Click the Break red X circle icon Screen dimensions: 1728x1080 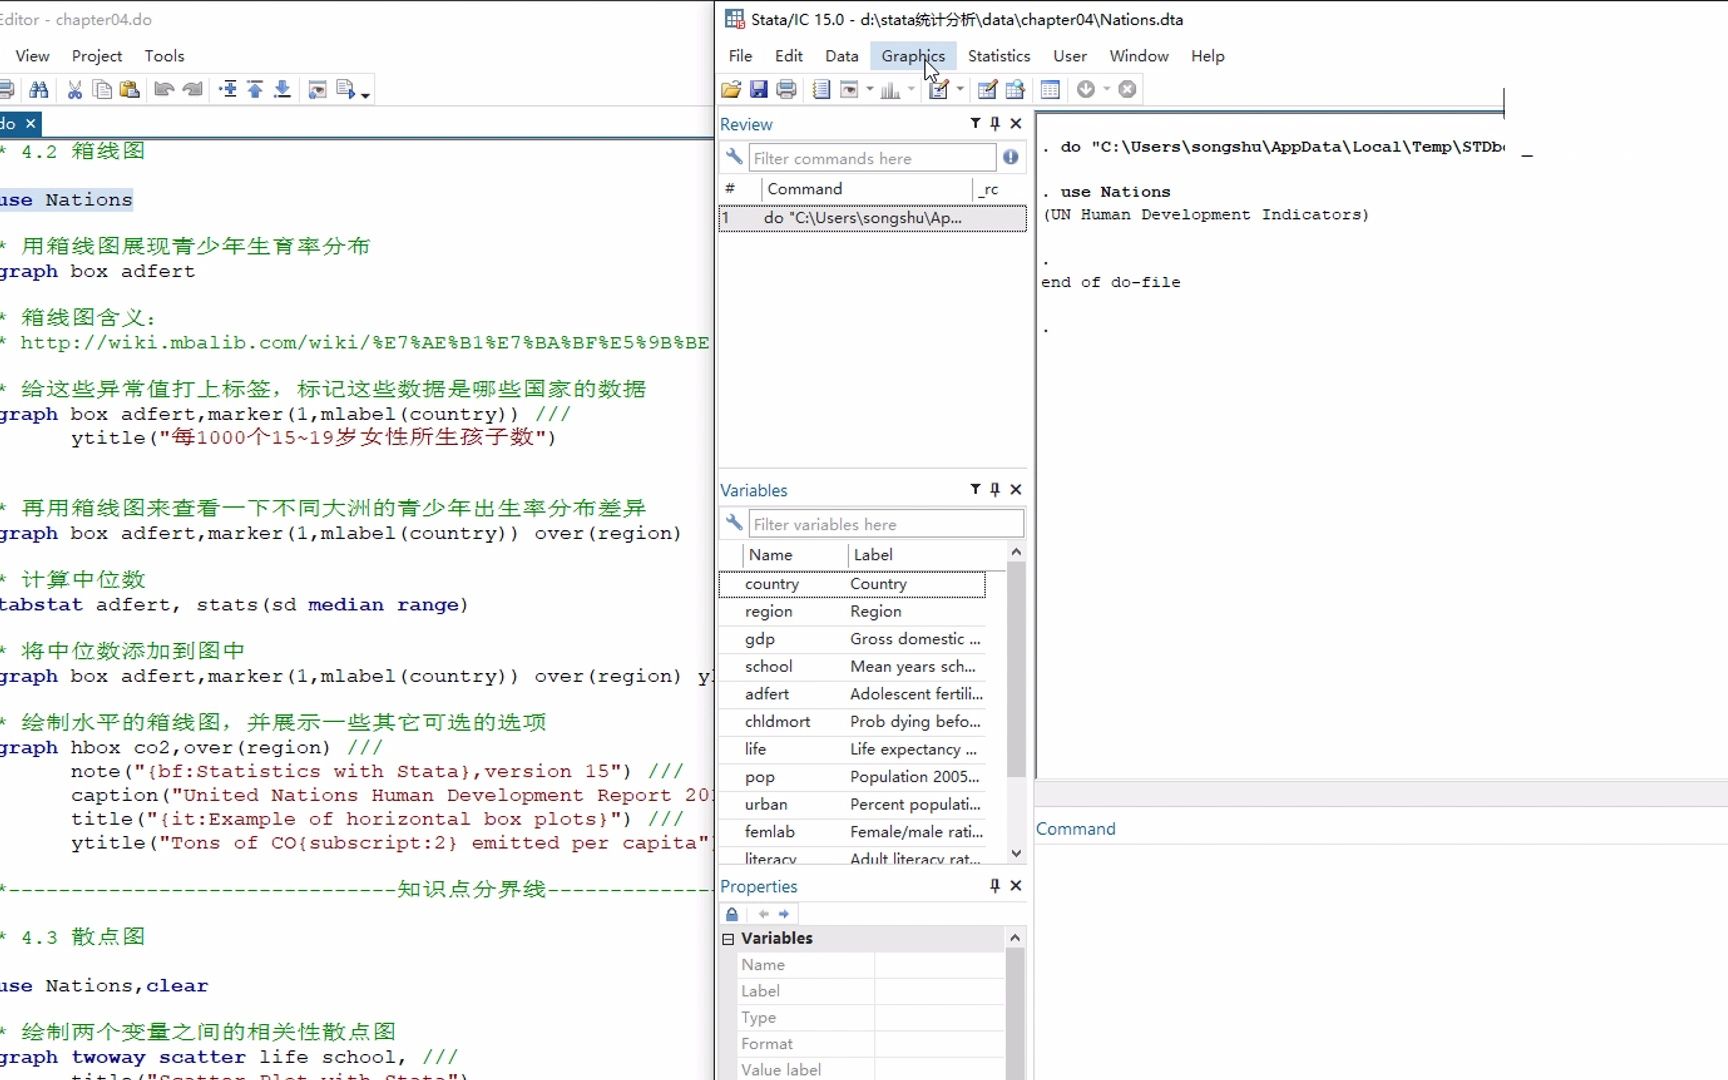pos(1127,90)
